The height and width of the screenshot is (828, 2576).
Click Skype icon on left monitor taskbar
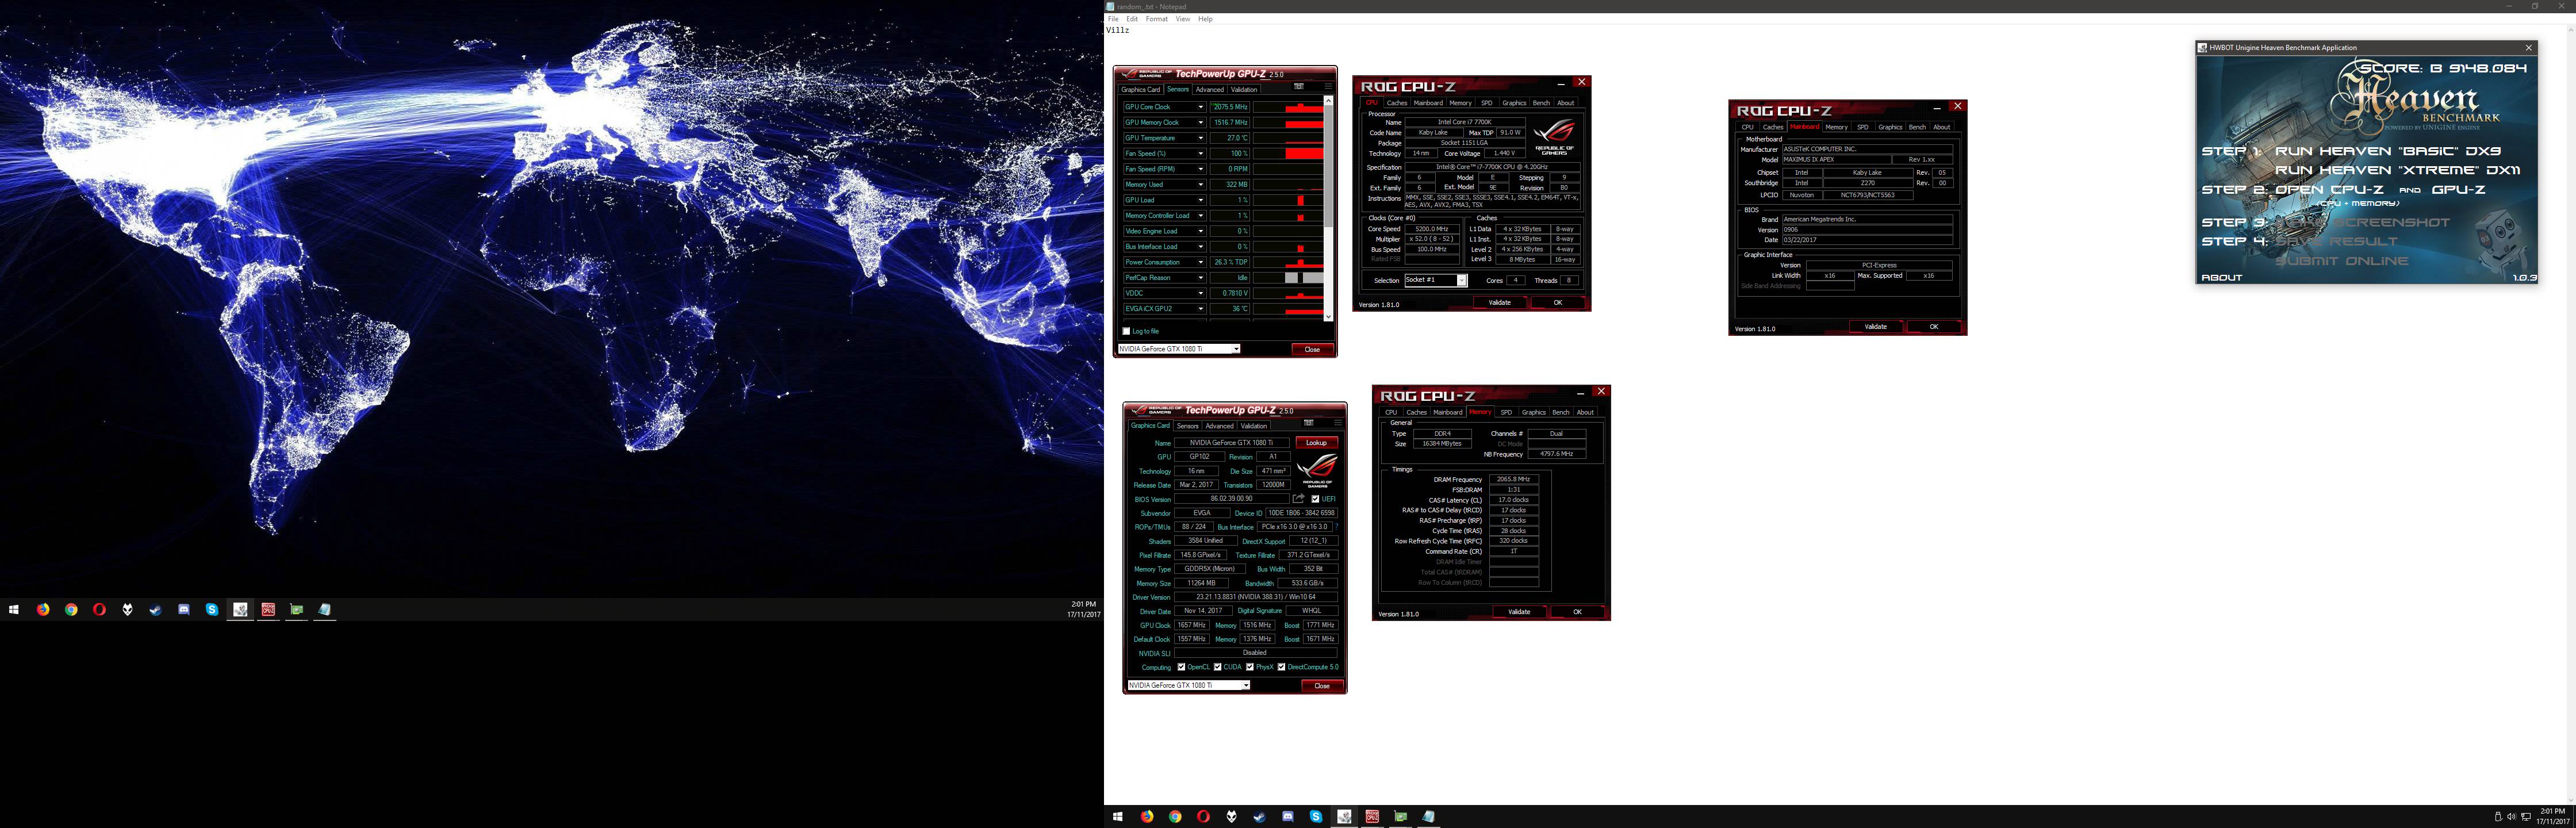212,609
